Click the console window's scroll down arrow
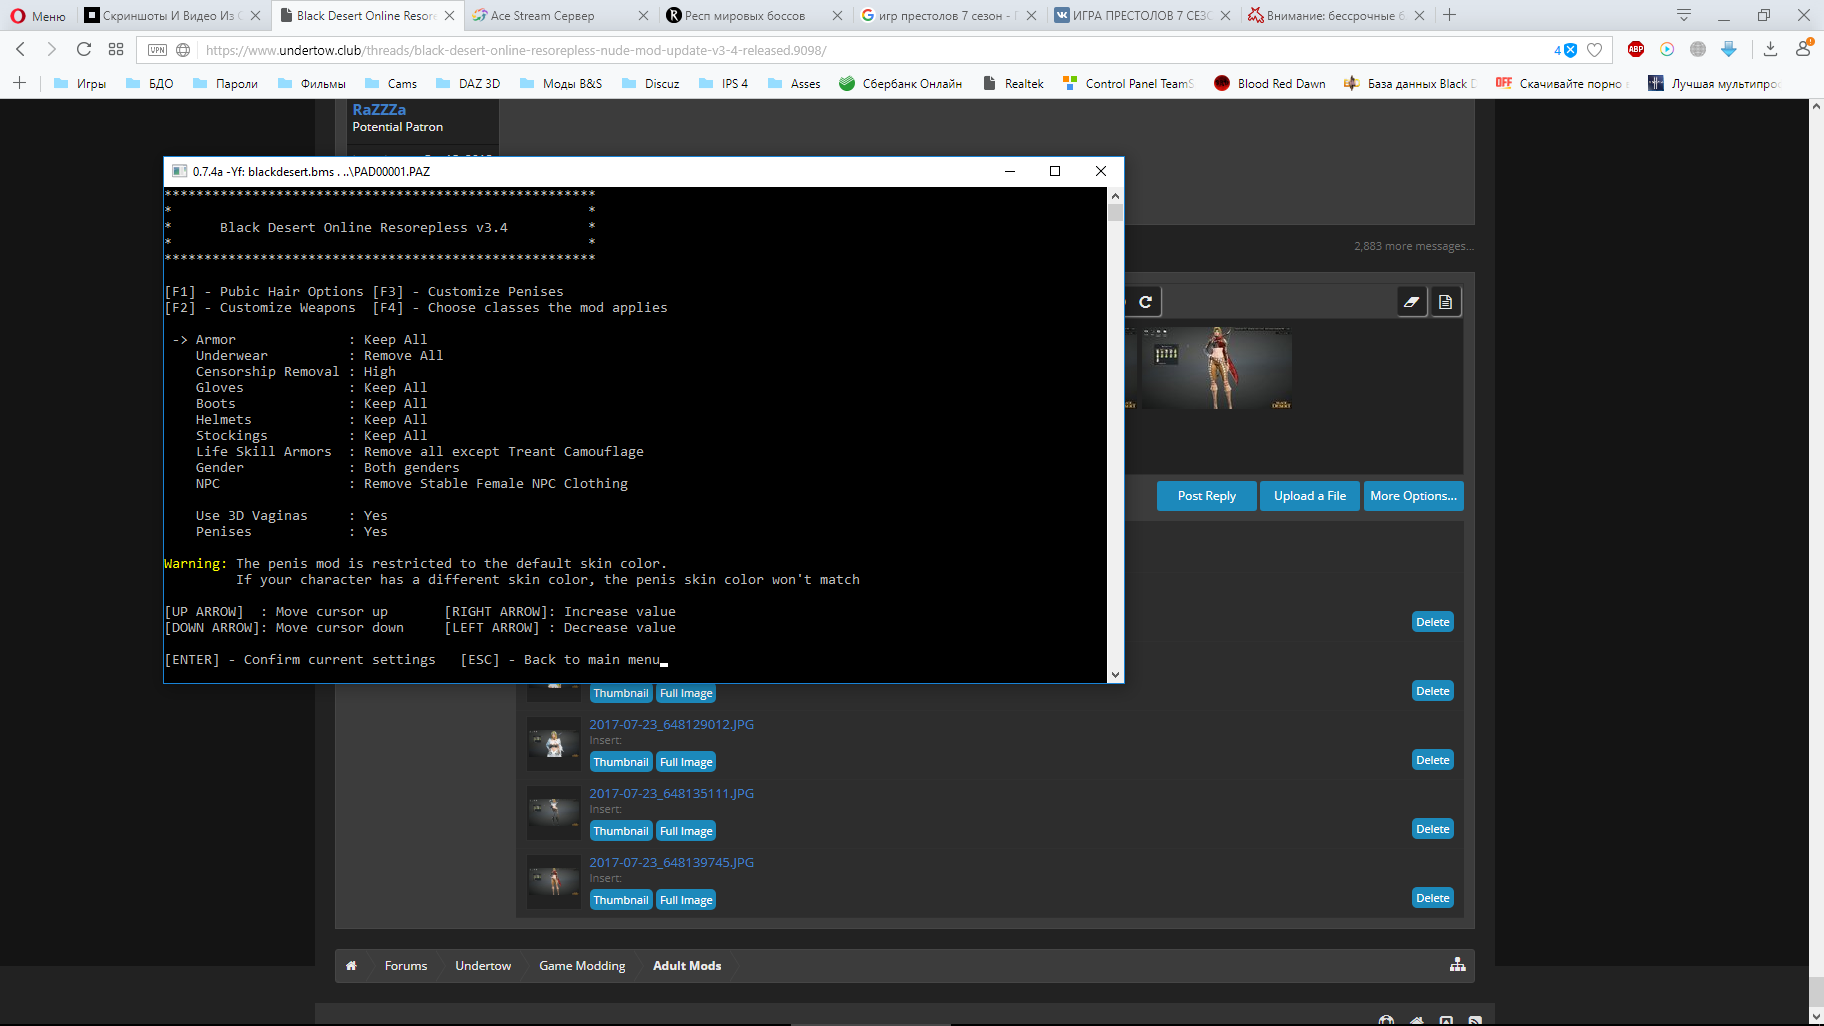 coord(1115,675)
